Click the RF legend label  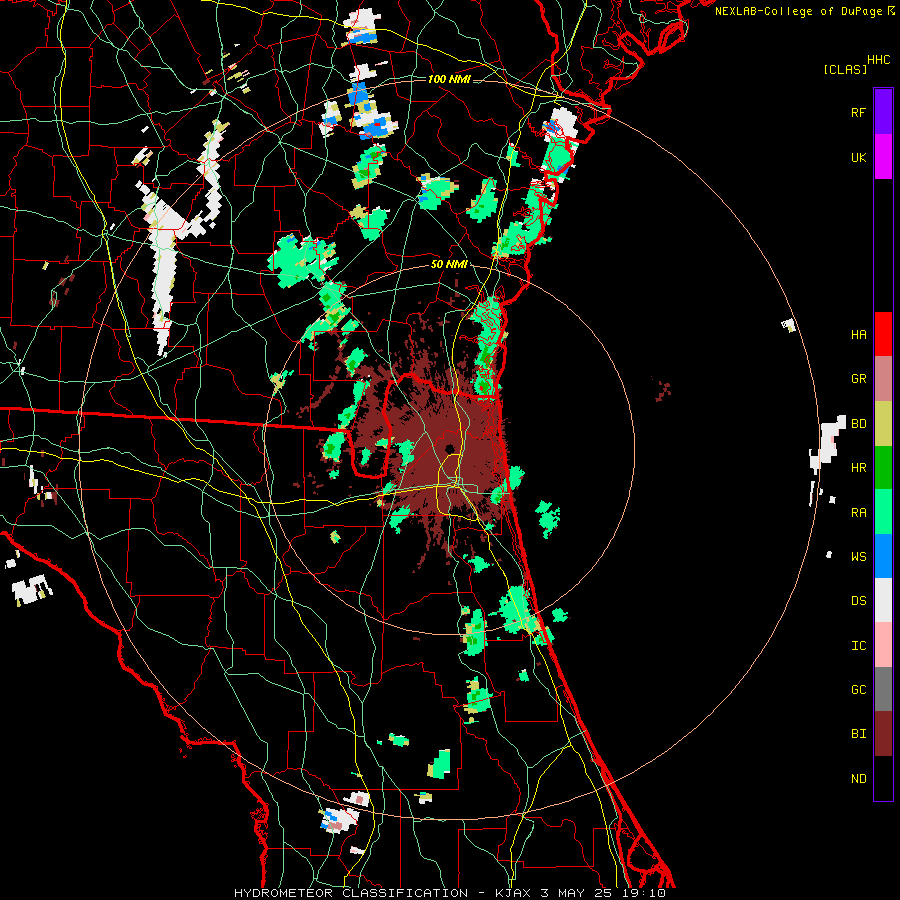pyautogui.click(x=858, y=112)
